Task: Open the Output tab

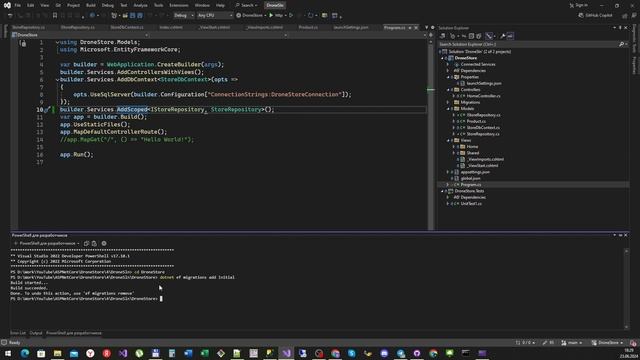Action: pyautogui.click(x=36, y=333)
